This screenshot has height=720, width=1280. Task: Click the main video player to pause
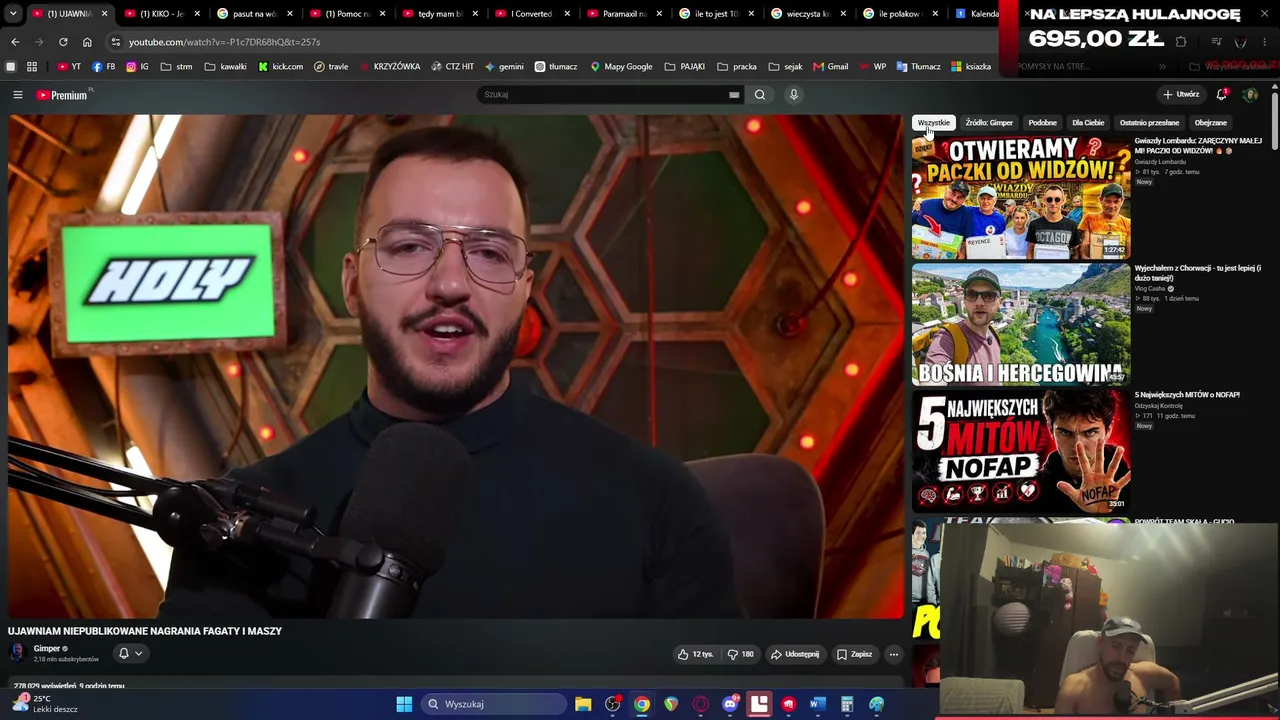456,366
